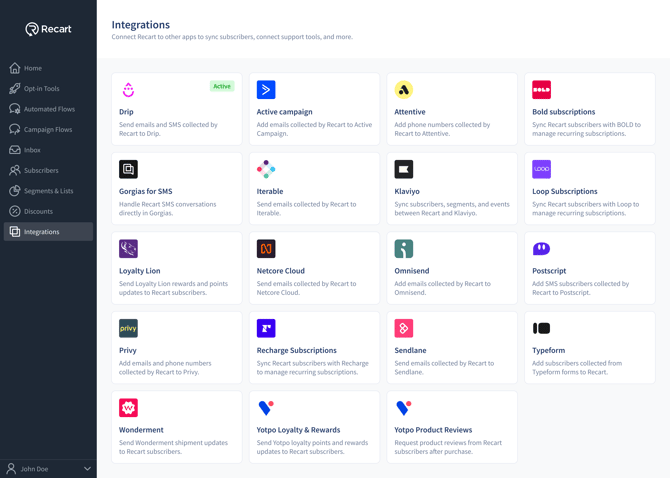Click the Opt-in Tools rocket icon

15,88
